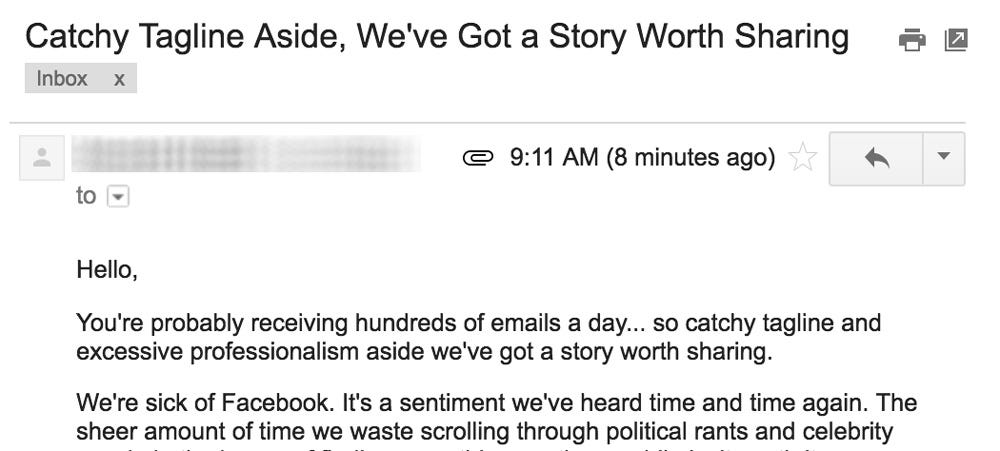Viewport: 1000px width, 451px height.
Task: Click the paperclip attachment icon
Action: coord(478,158)
